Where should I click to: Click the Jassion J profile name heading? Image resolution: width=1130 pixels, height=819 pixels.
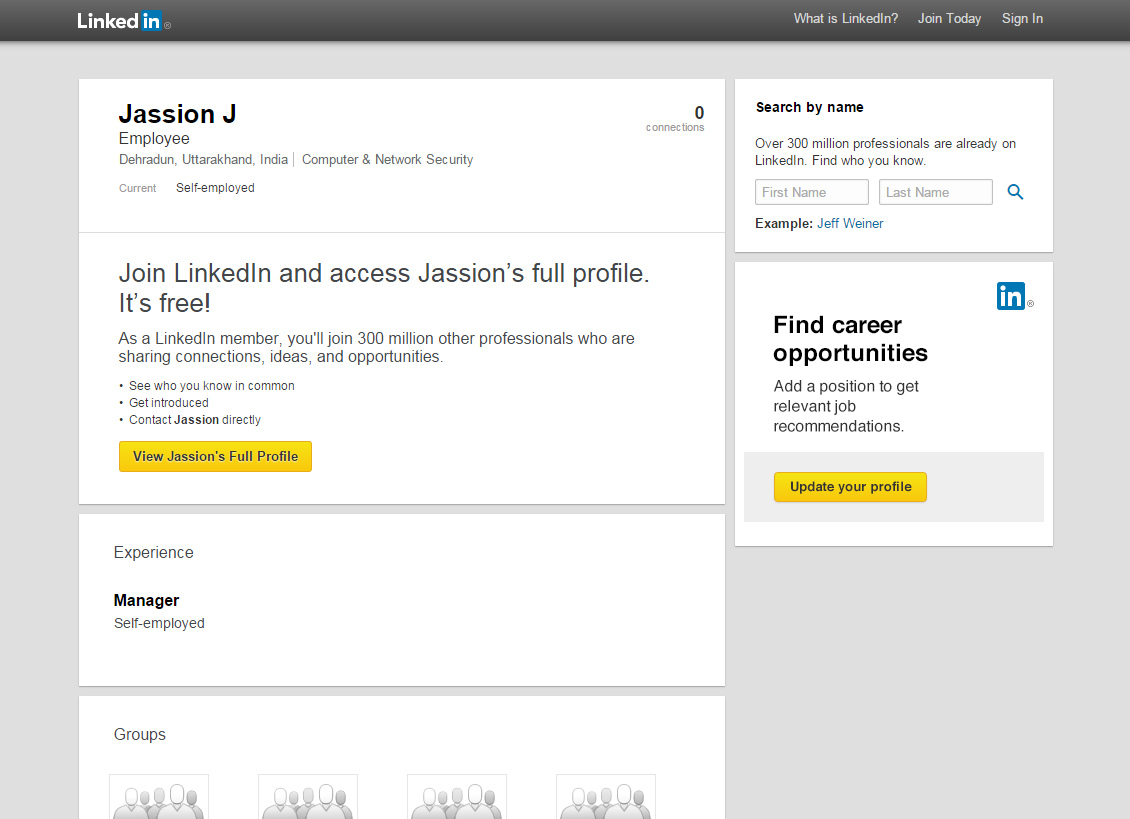coord(177,114)
